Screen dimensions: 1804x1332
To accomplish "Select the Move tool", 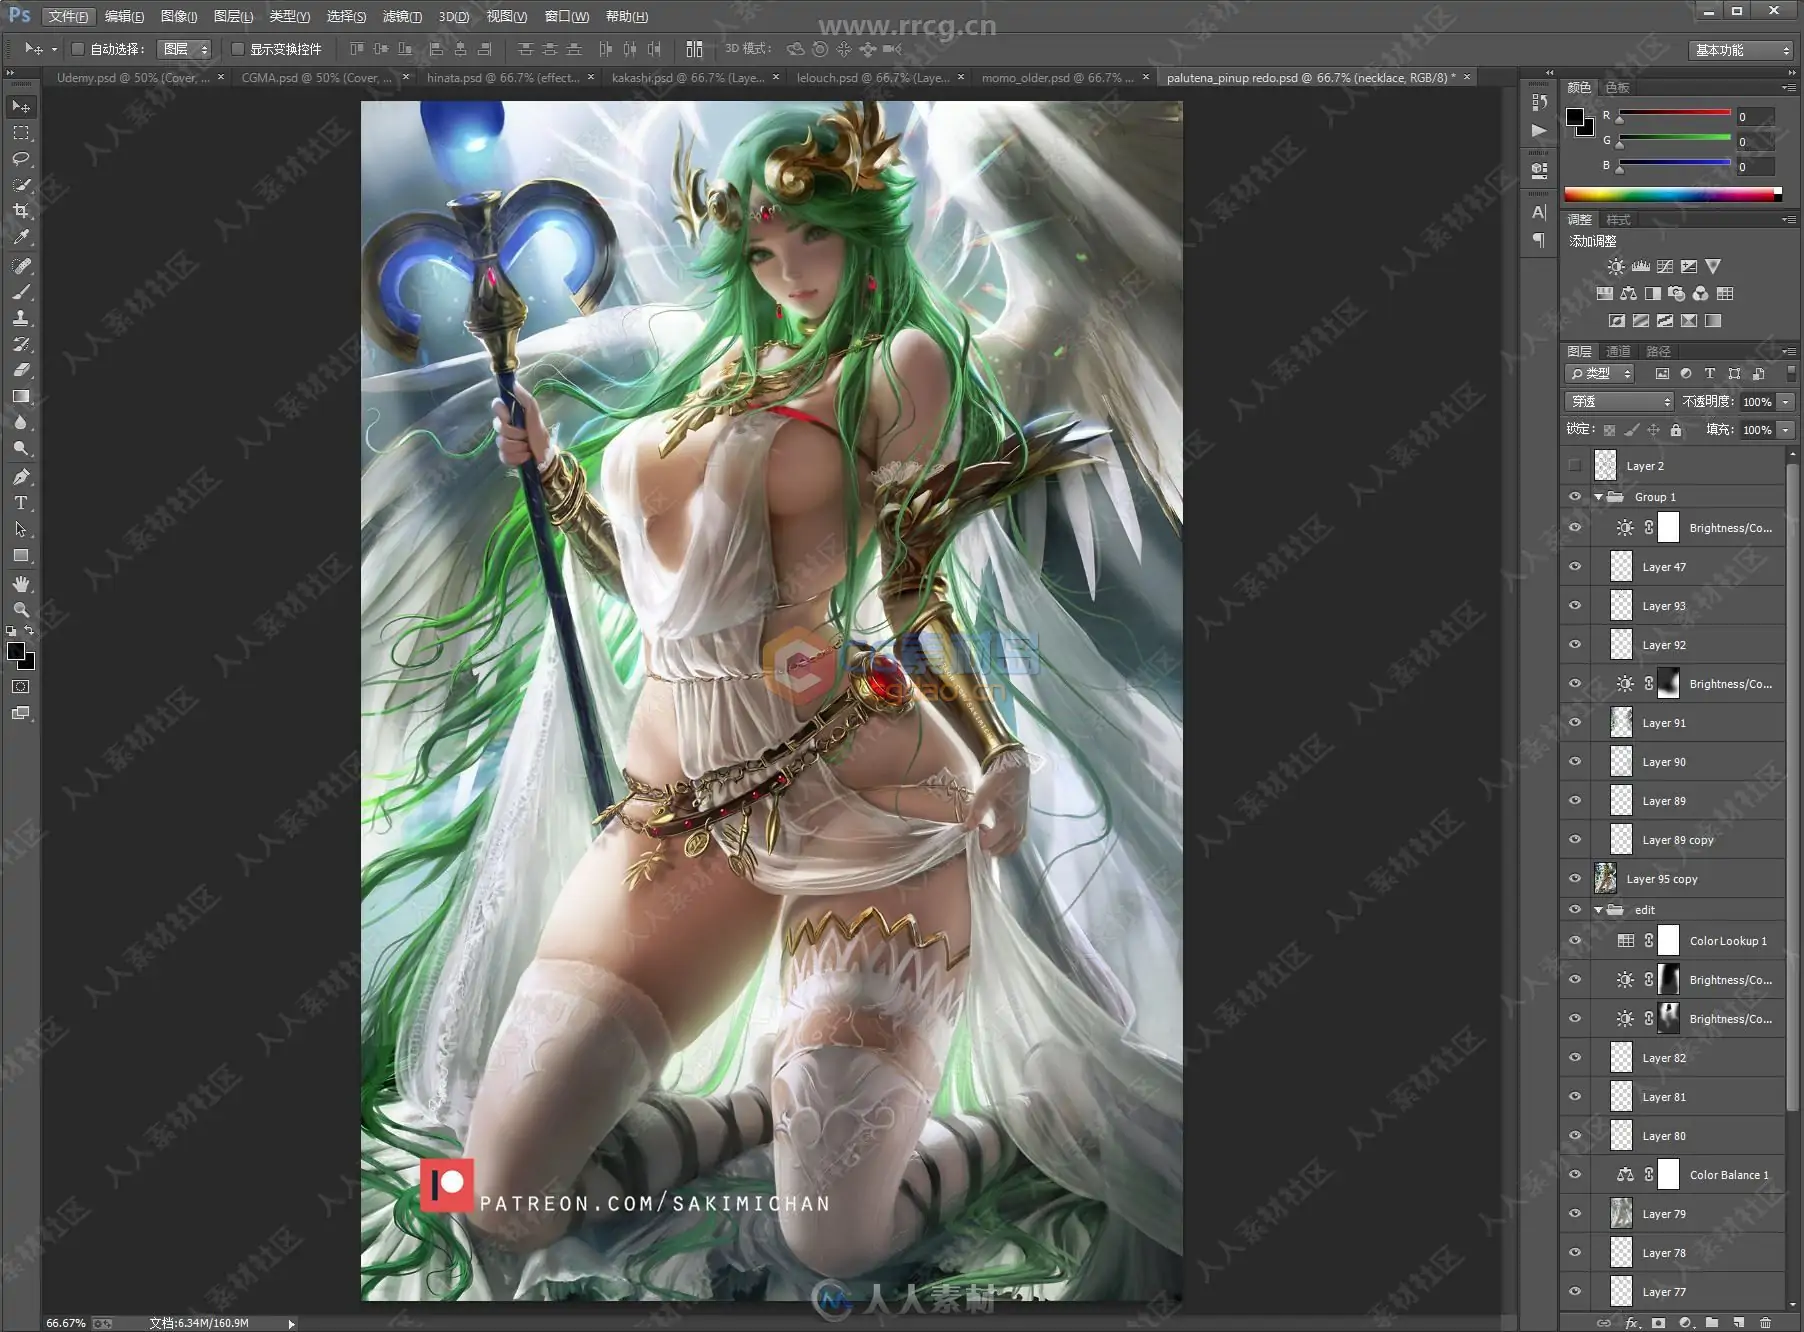I will pos(21,106).
